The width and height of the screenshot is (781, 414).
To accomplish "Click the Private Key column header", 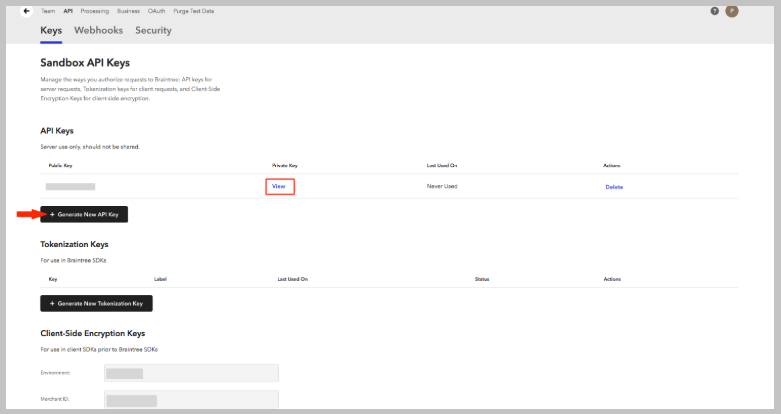I will [285, 165].
